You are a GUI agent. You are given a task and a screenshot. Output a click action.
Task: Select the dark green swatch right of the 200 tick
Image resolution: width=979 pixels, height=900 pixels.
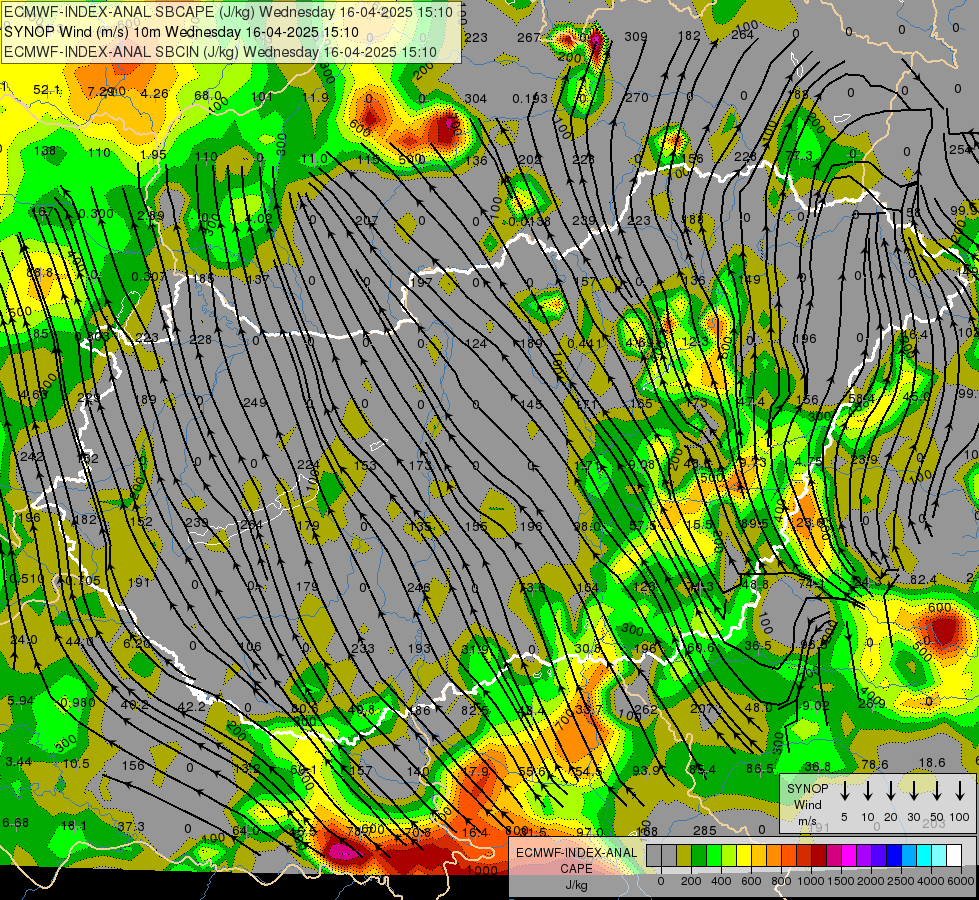(x=699, y=856)
